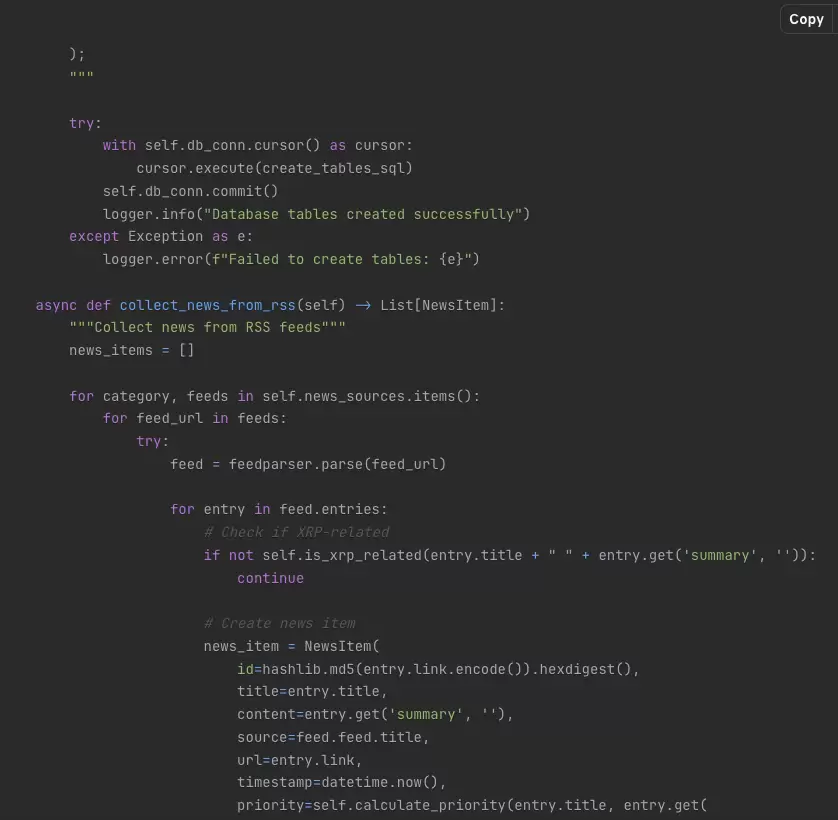Click 'title=entry.title,' line

point(312,691)
